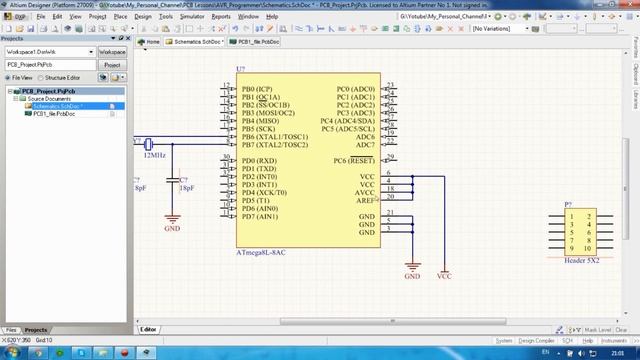The height and width of the screenshot is (360, 640).
Task: Select the GND power port icon
Action: (x=353, y=29)
